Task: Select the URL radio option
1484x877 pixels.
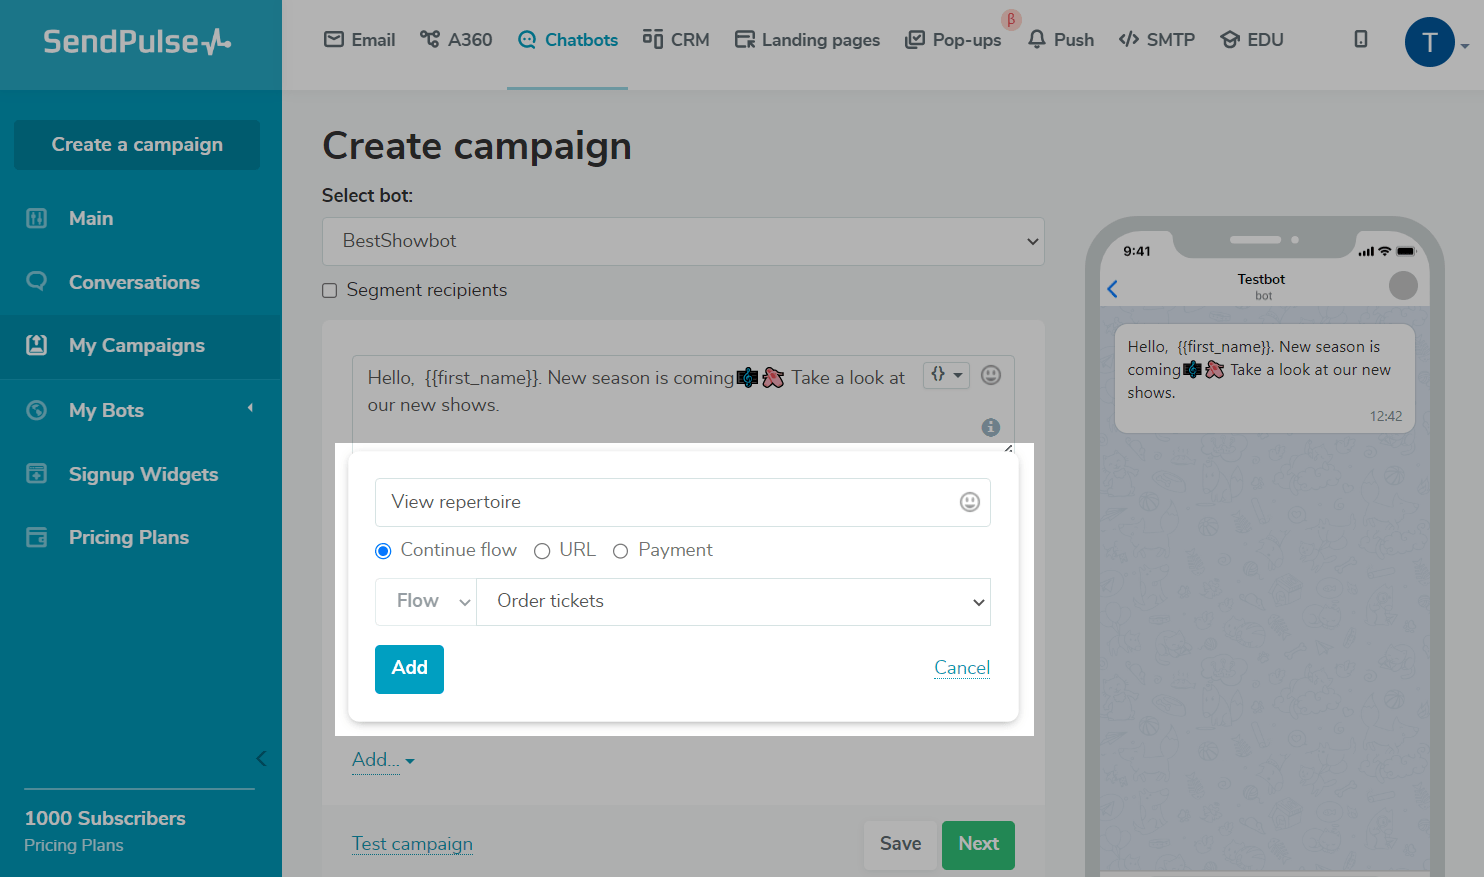Action: pyautogui.click(x=542, y=551)
